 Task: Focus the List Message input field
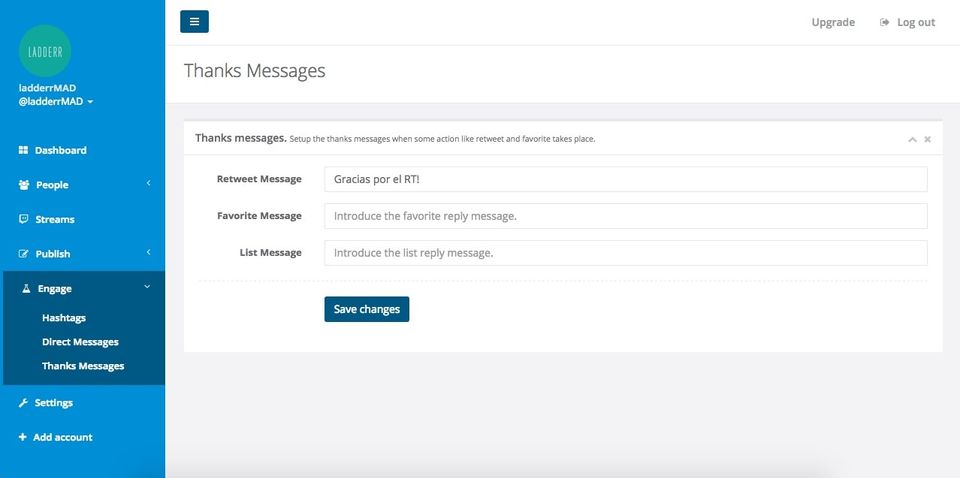(626, 253)
